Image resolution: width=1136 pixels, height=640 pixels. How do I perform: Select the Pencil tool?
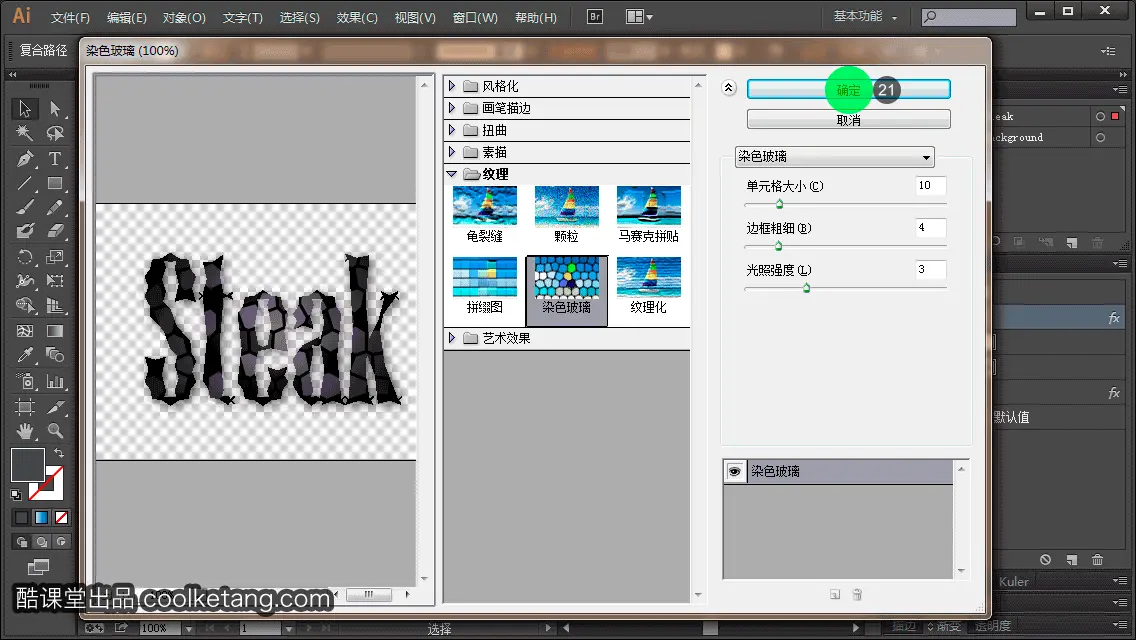55,207
